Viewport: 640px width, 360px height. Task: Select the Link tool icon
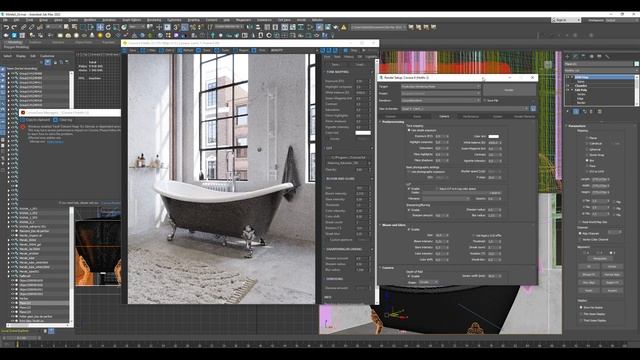point(24,27)
